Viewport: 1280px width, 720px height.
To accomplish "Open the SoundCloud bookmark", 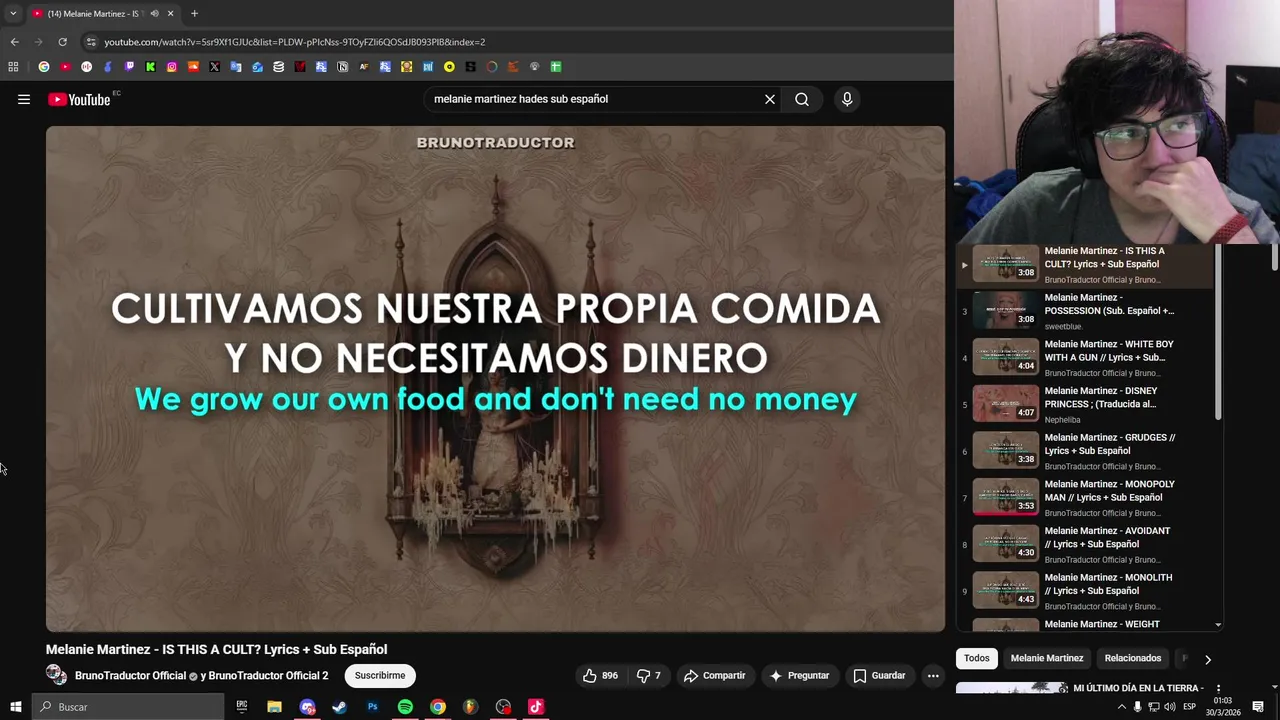I will (193, 67).
